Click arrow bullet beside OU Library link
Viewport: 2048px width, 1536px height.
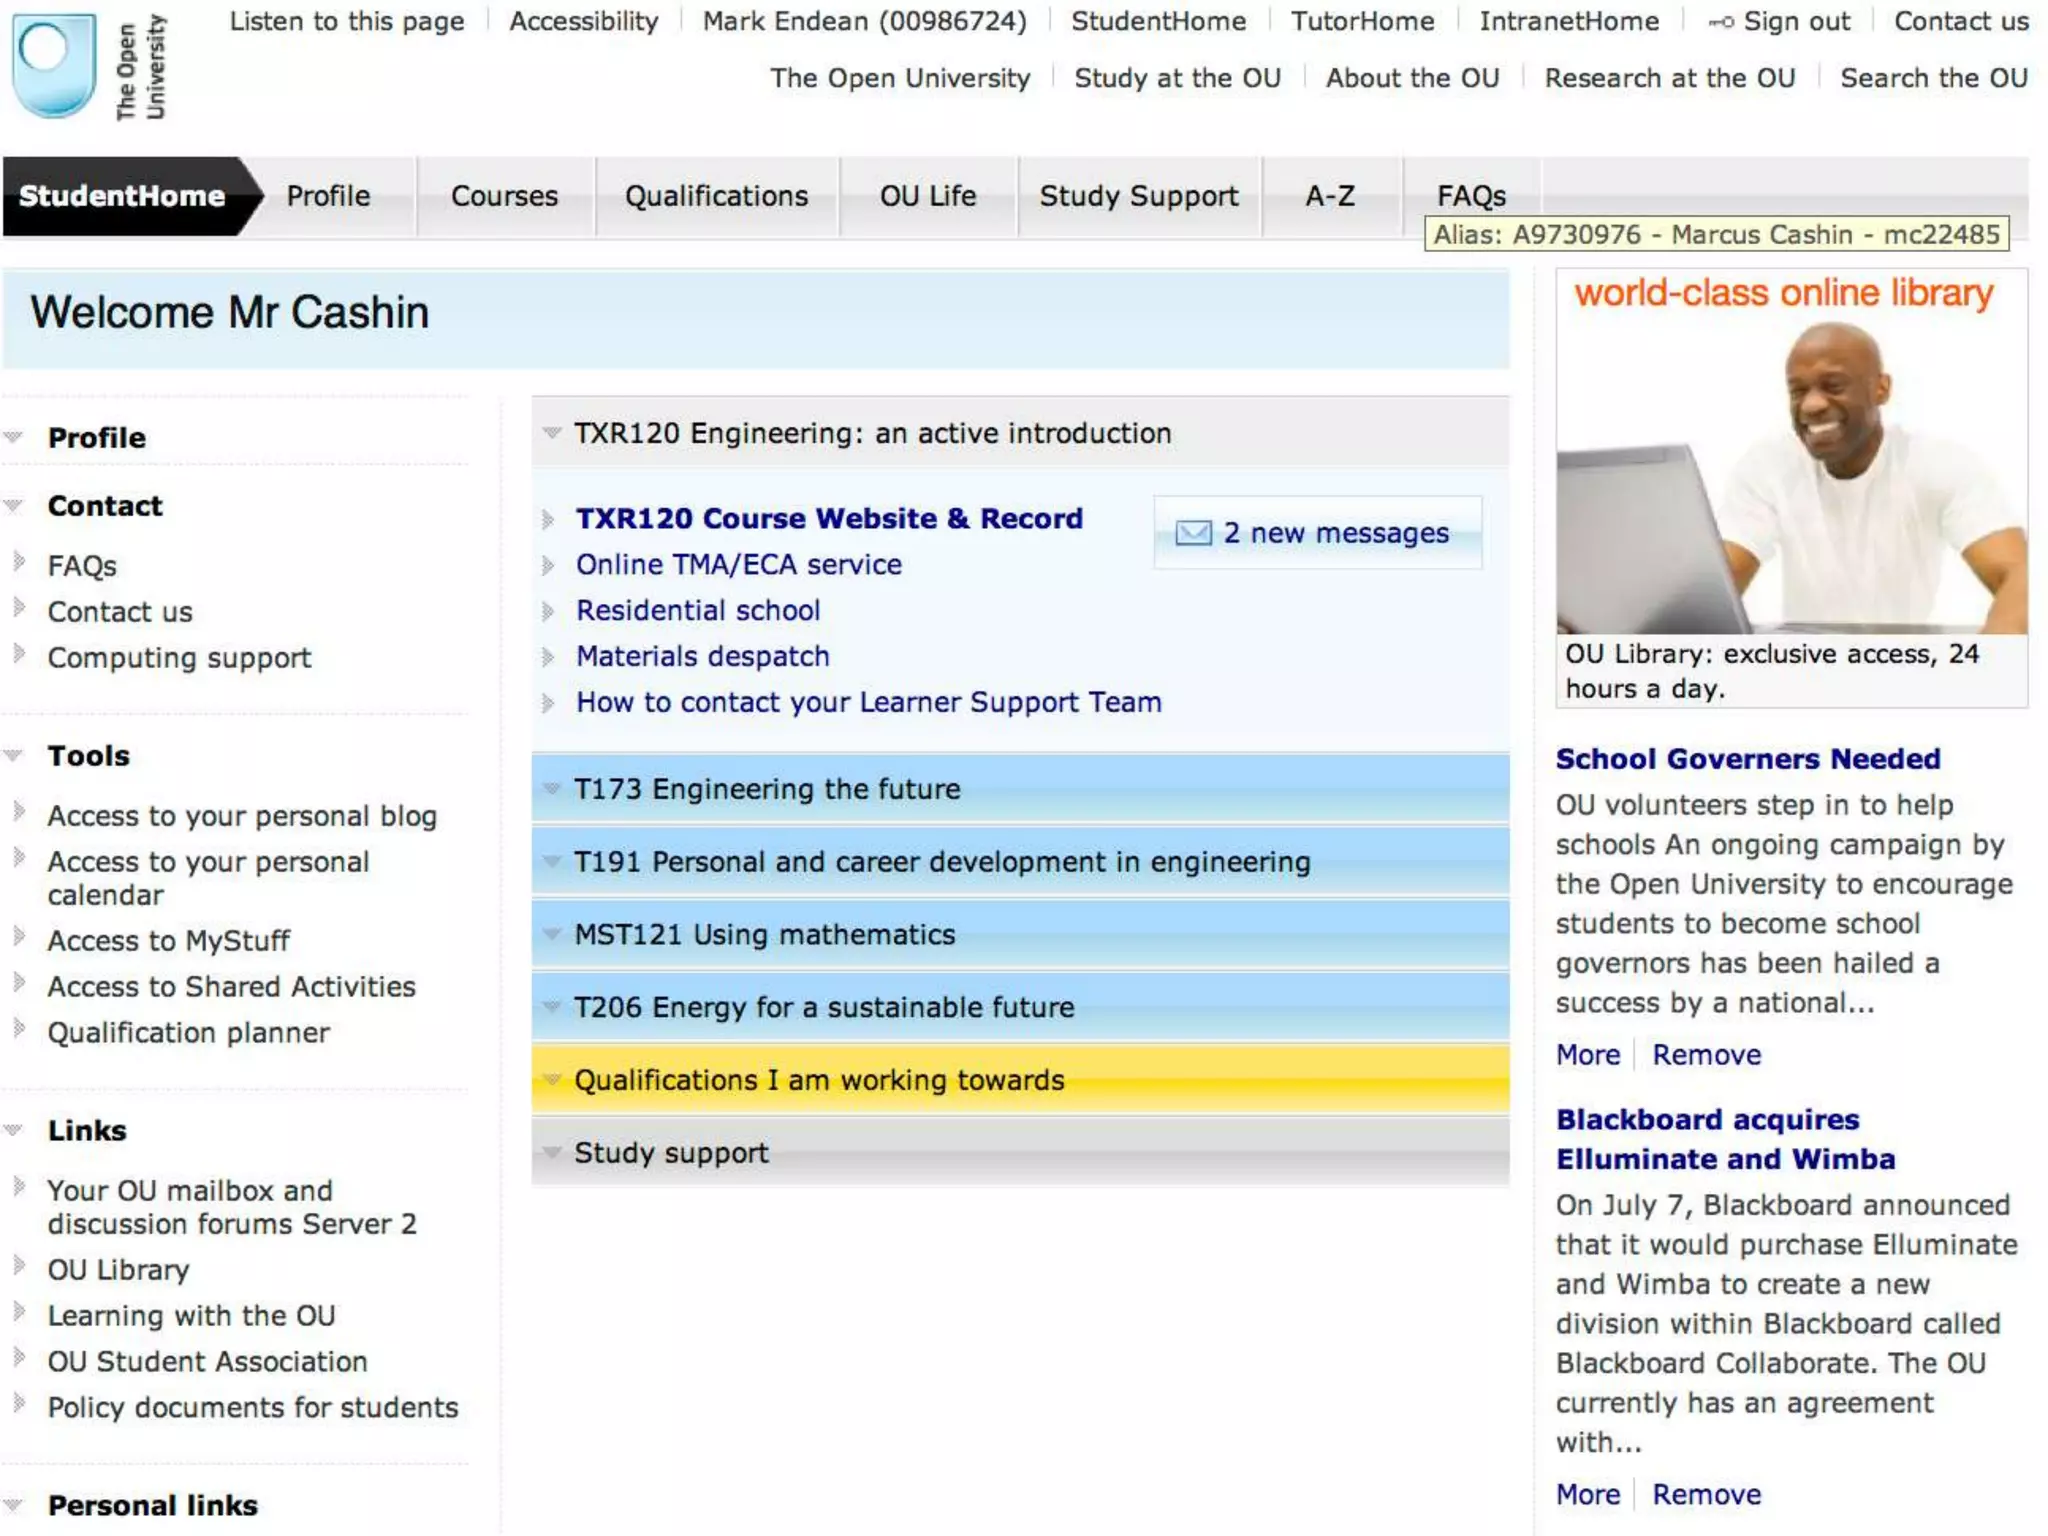point(19,1266)
